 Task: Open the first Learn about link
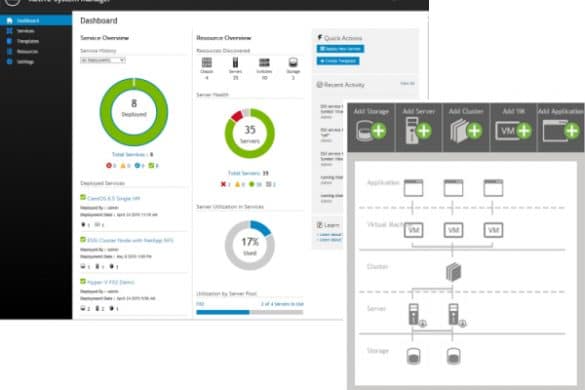(331, 235)
